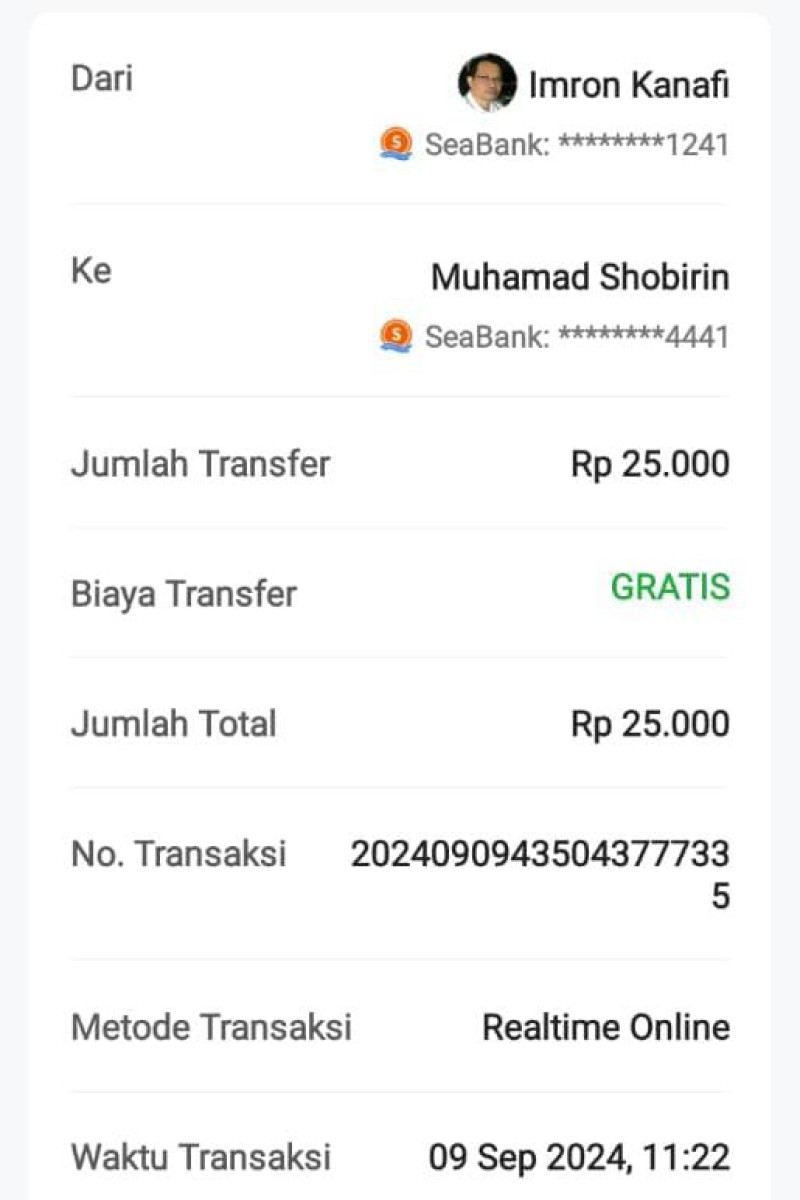The height and width of the screenshot is (1200, 800).
Task: Select the sender name Imron Kanafi
Action: point(628,86)
